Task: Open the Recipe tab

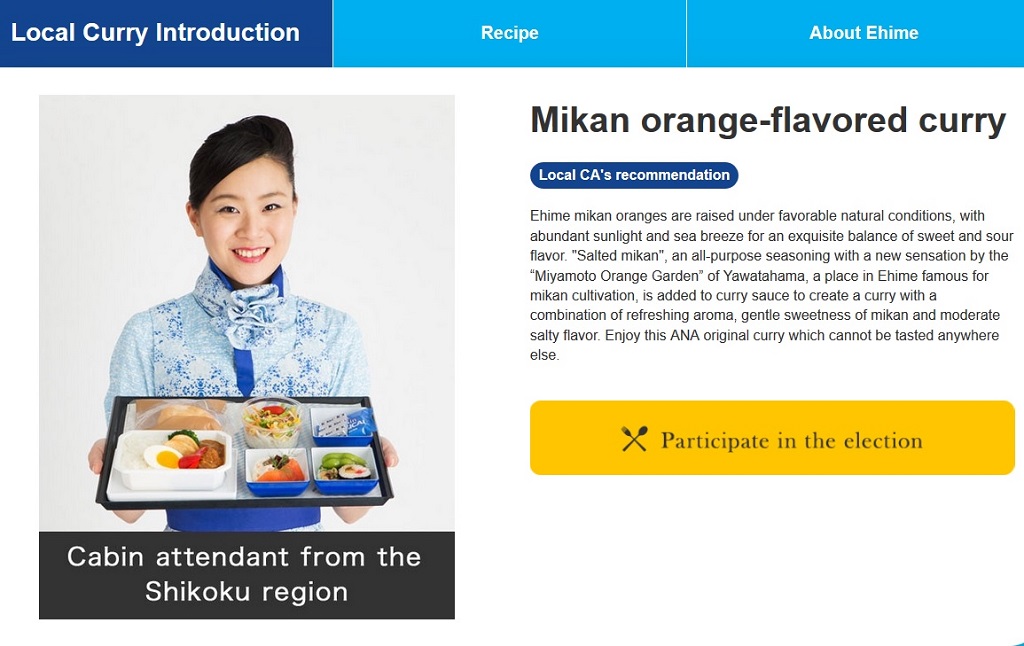Action: pyautogui.click(x=509, y=33)
